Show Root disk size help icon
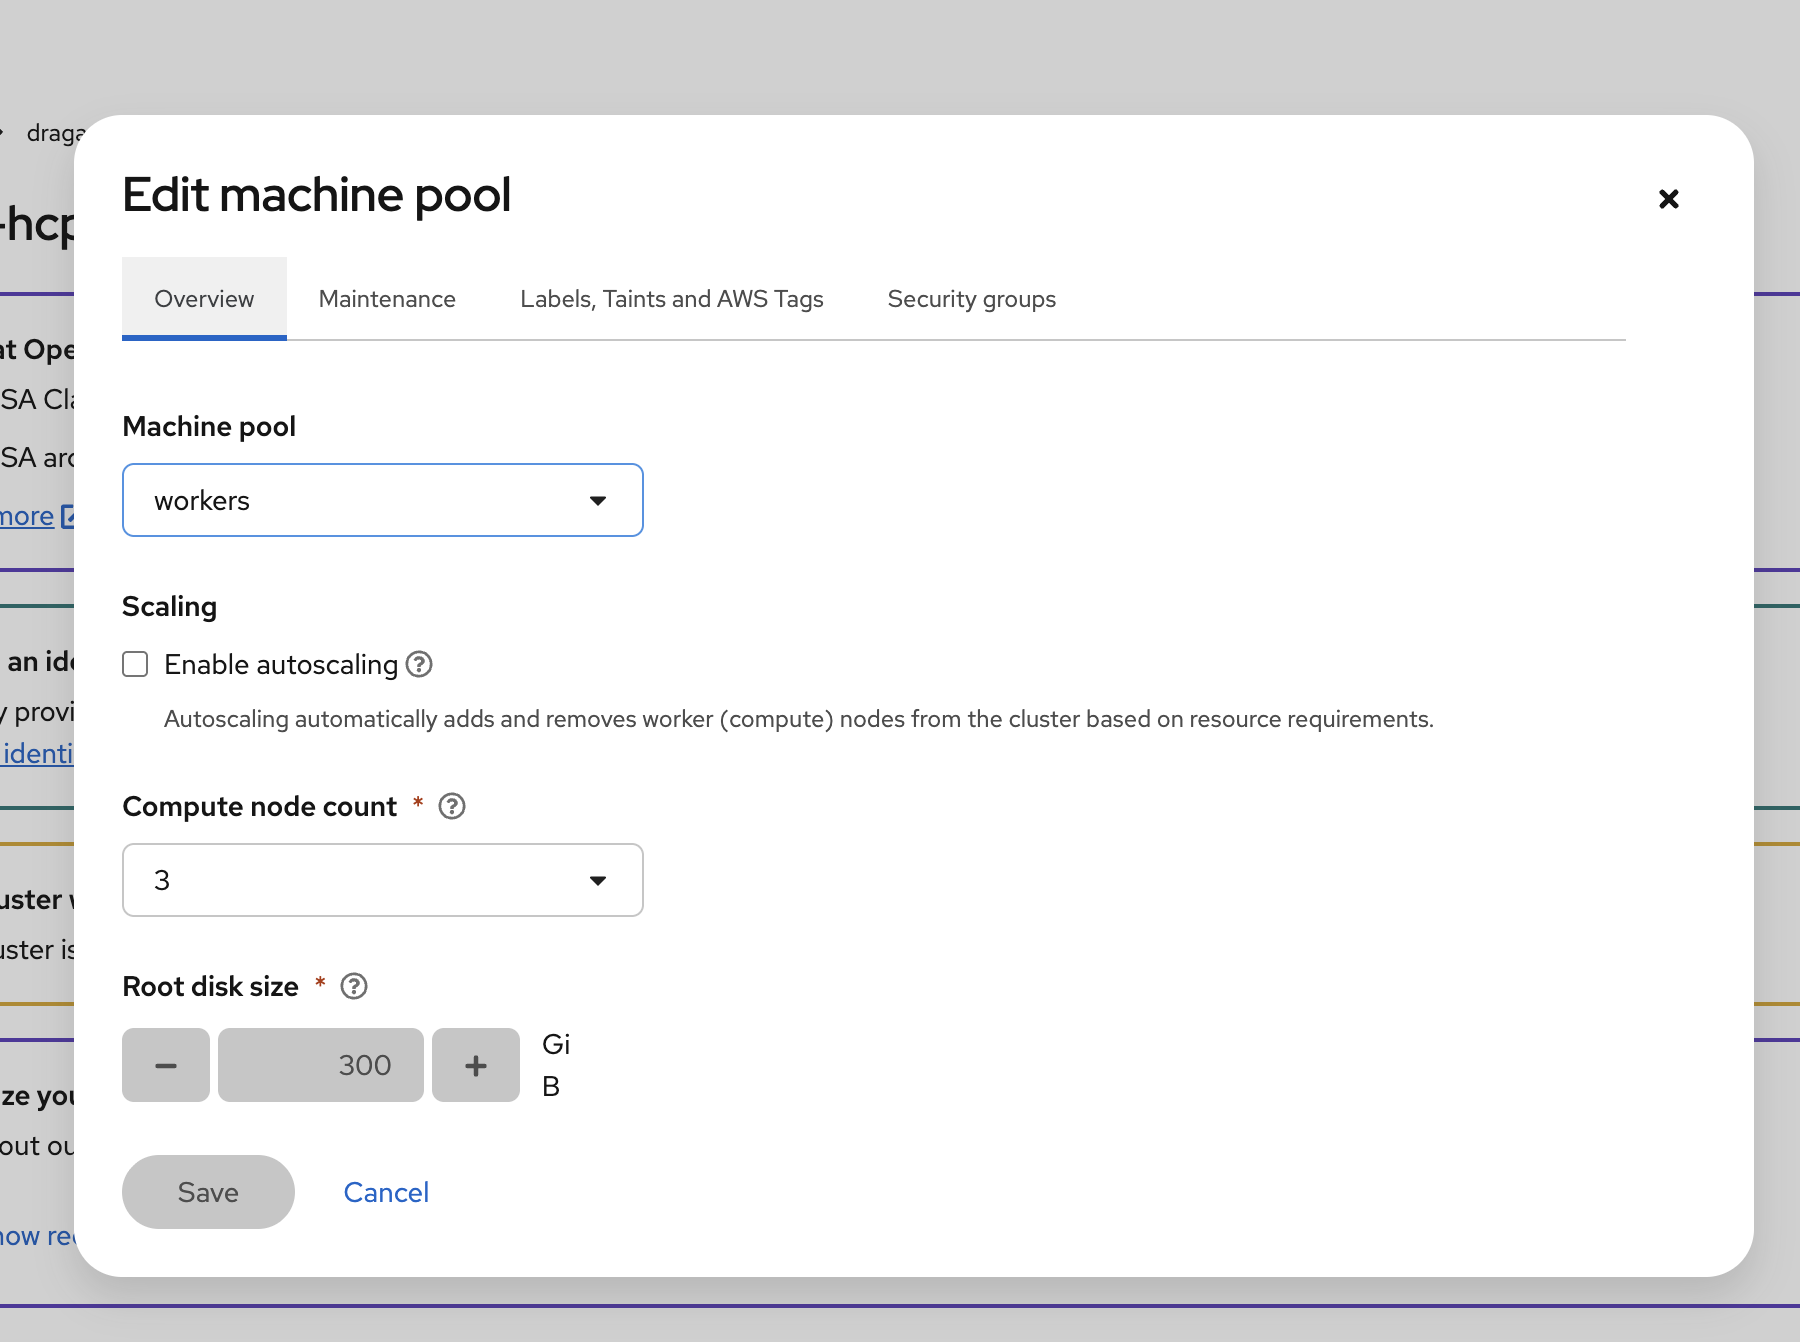 point(354,986)
